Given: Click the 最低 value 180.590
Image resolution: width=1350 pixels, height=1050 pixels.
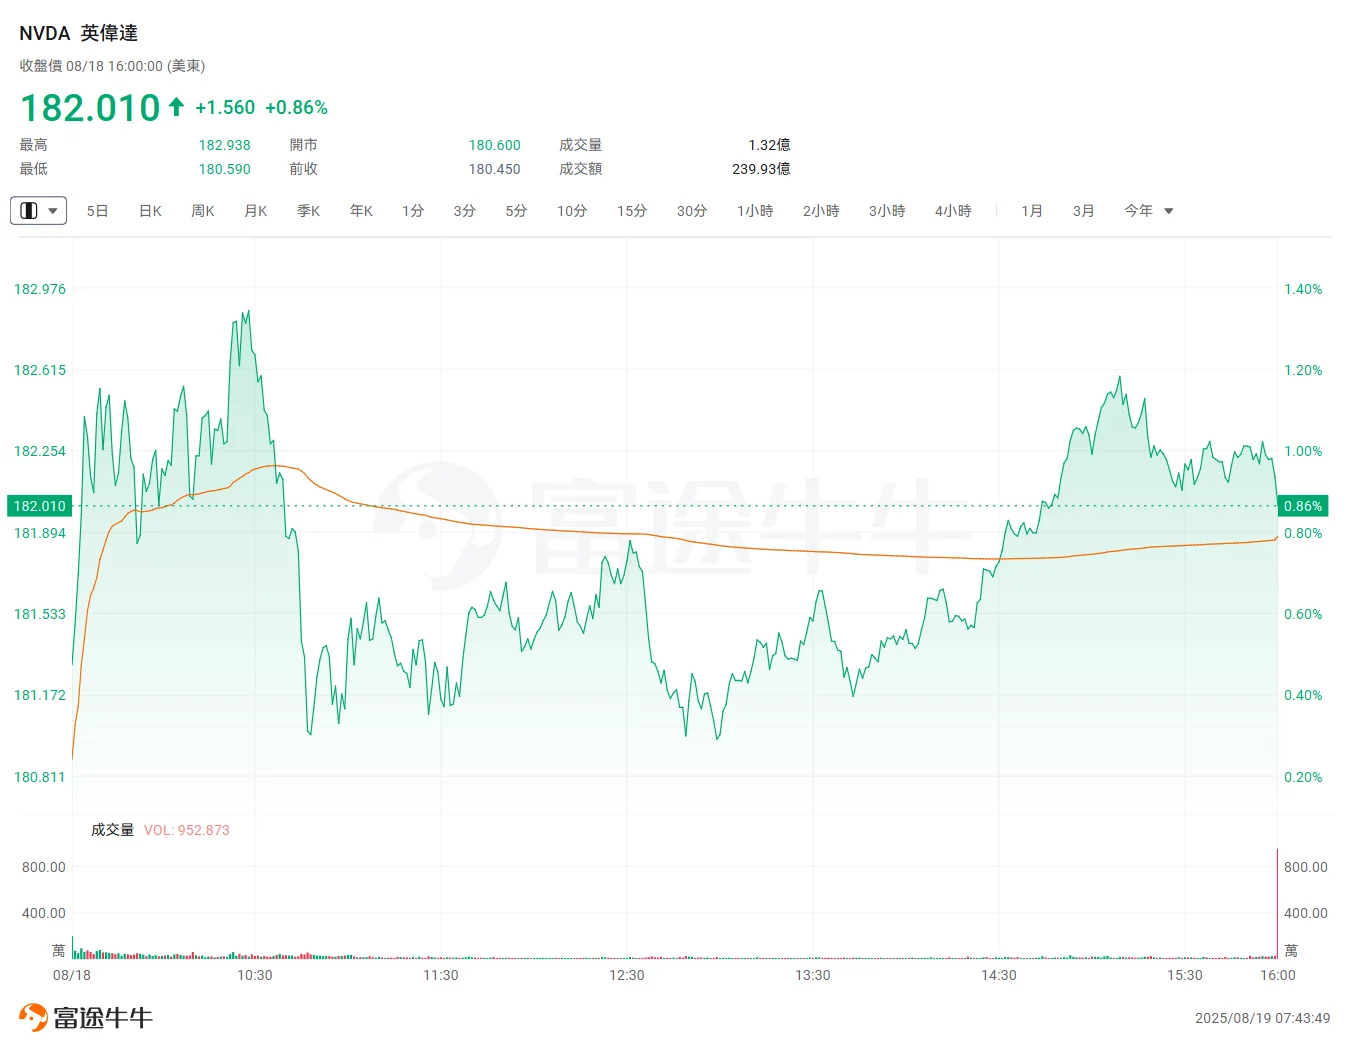Looking at the screenshot, I should (225, 169).
